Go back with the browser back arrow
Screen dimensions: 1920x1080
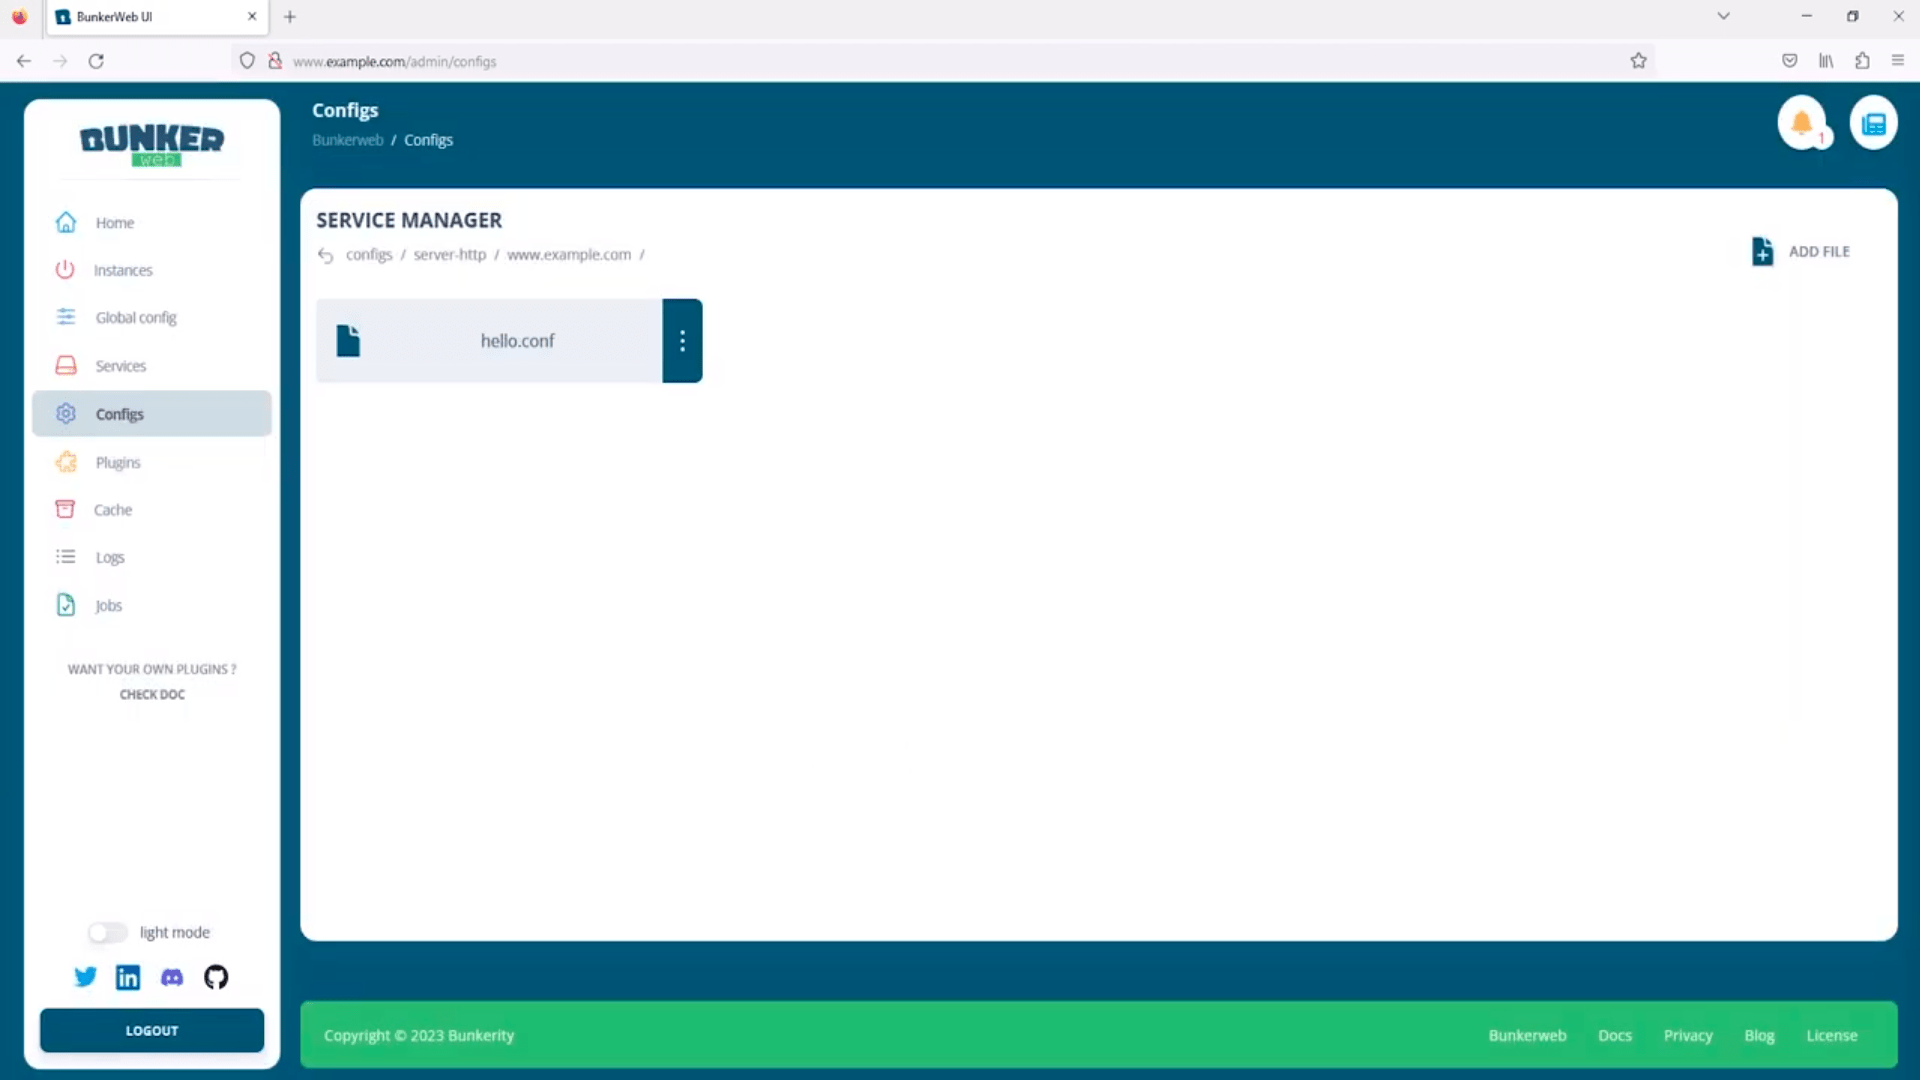click(24, 61)
